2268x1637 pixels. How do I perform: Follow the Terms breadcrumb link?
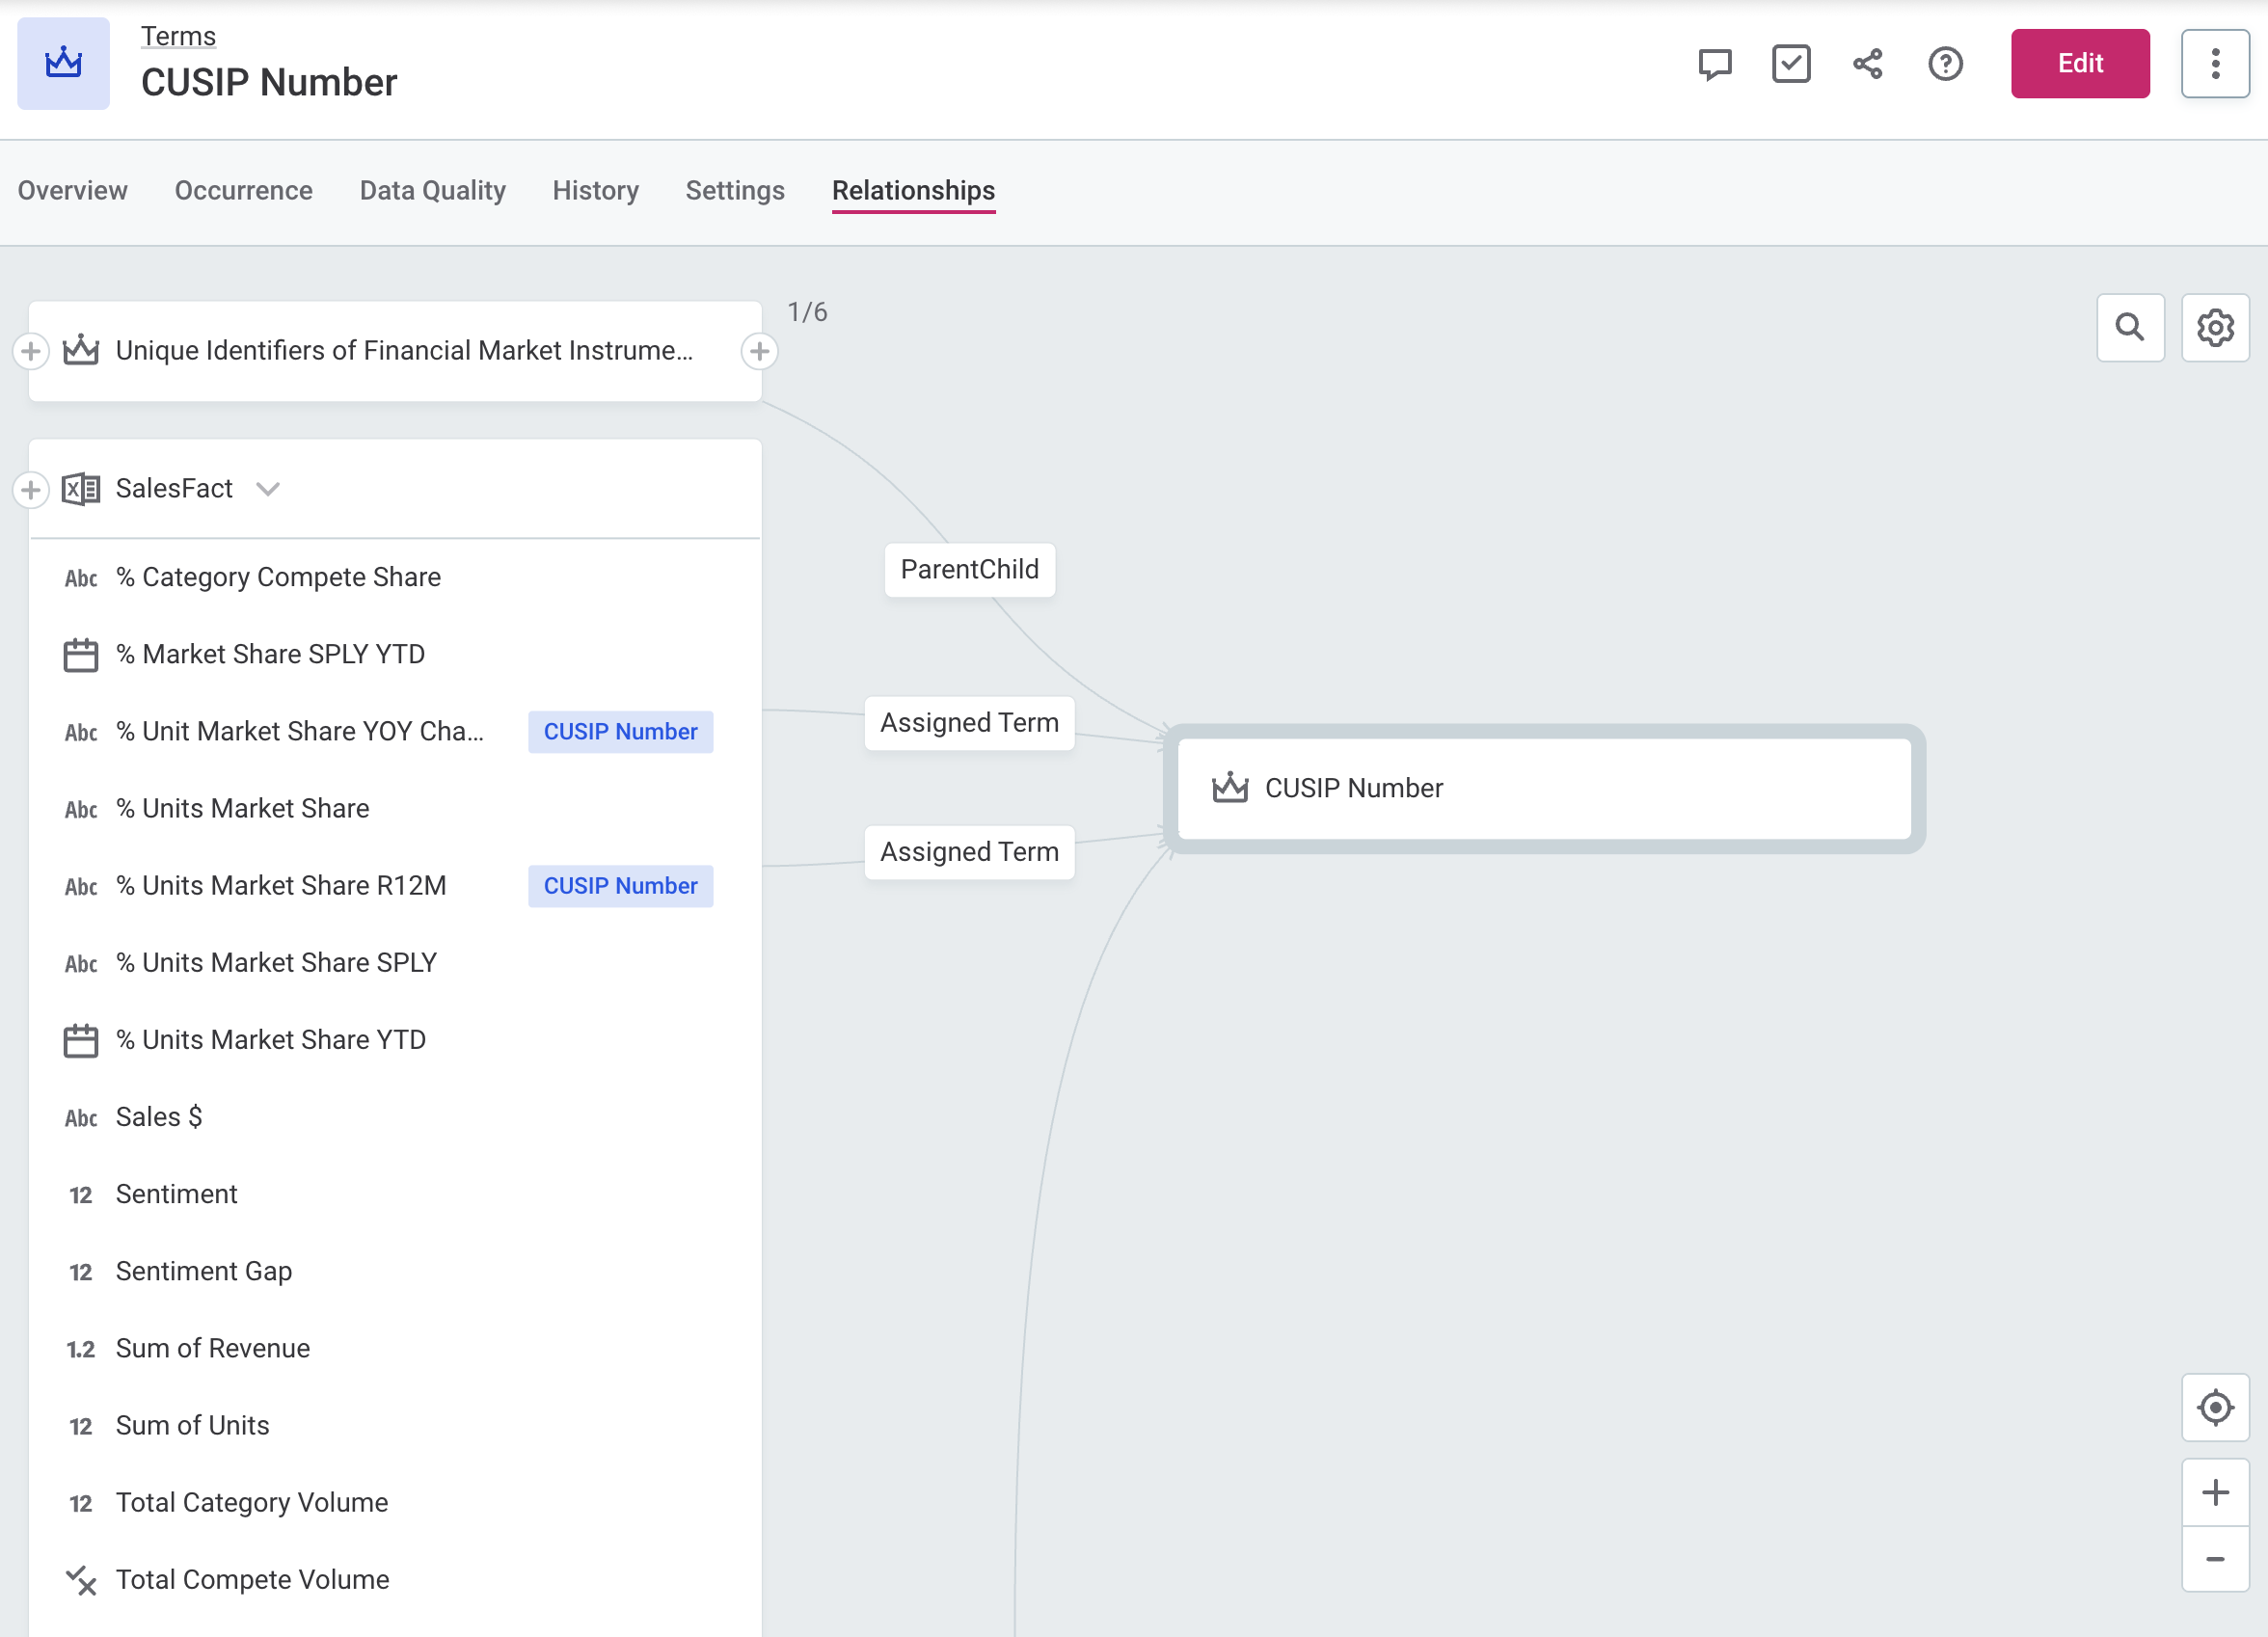click(x=178, y=36)
